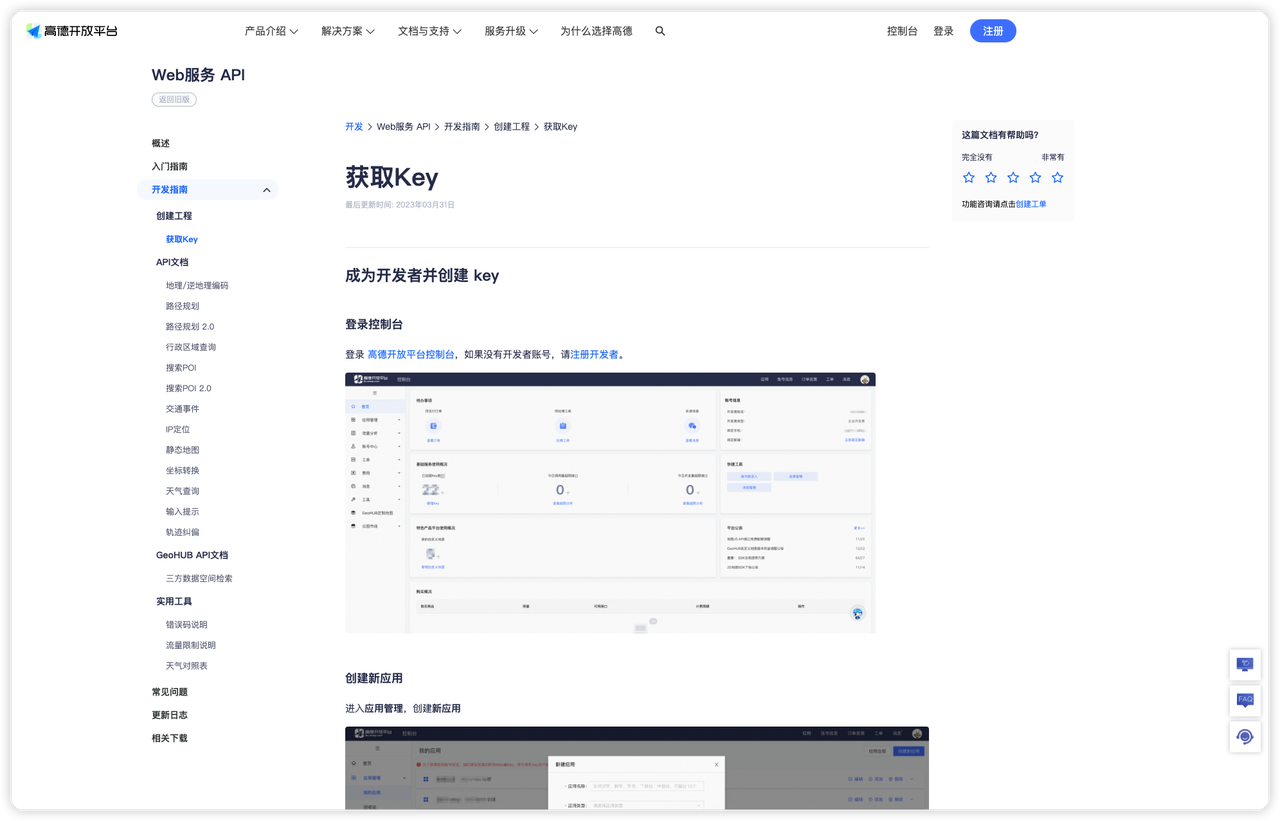Click the blue 注册 button
The image size is (1280, 821).
992,31
